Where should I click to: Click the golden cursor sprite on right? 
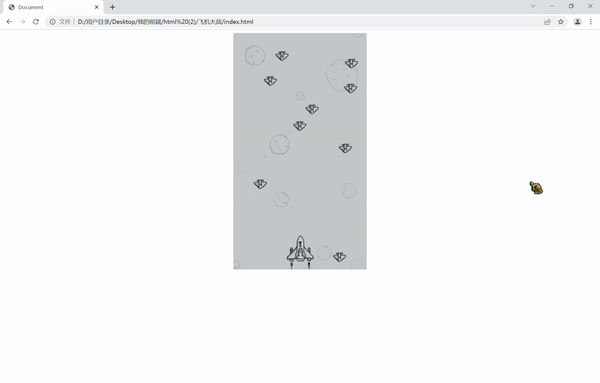pos(536,188)
